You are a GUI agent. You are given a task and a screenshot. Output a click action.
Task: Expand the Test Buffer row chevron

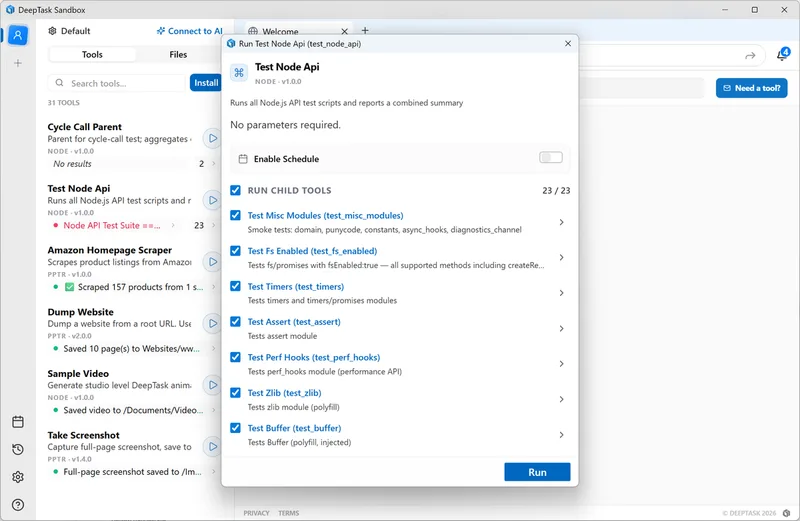pos(561,435)
